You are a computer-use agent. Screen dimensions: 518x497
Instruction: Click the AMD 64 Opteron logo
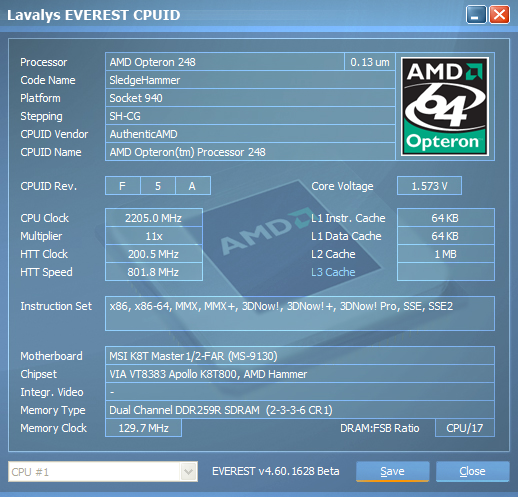pos(445,106)
